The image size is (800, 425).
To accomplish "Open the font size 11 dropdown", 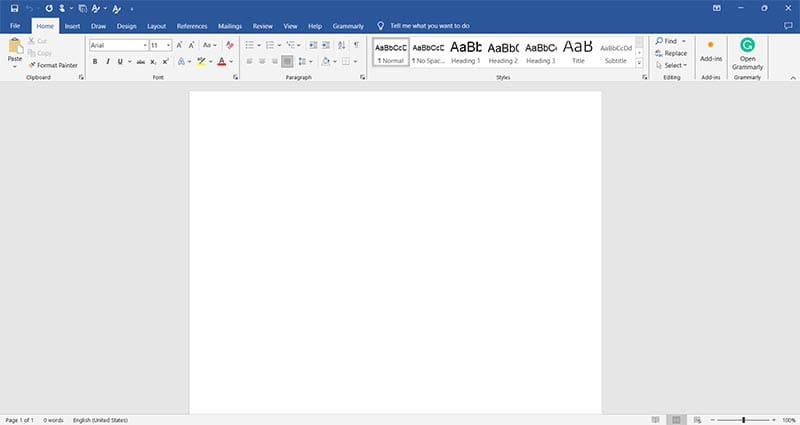I will click(168, 45).
